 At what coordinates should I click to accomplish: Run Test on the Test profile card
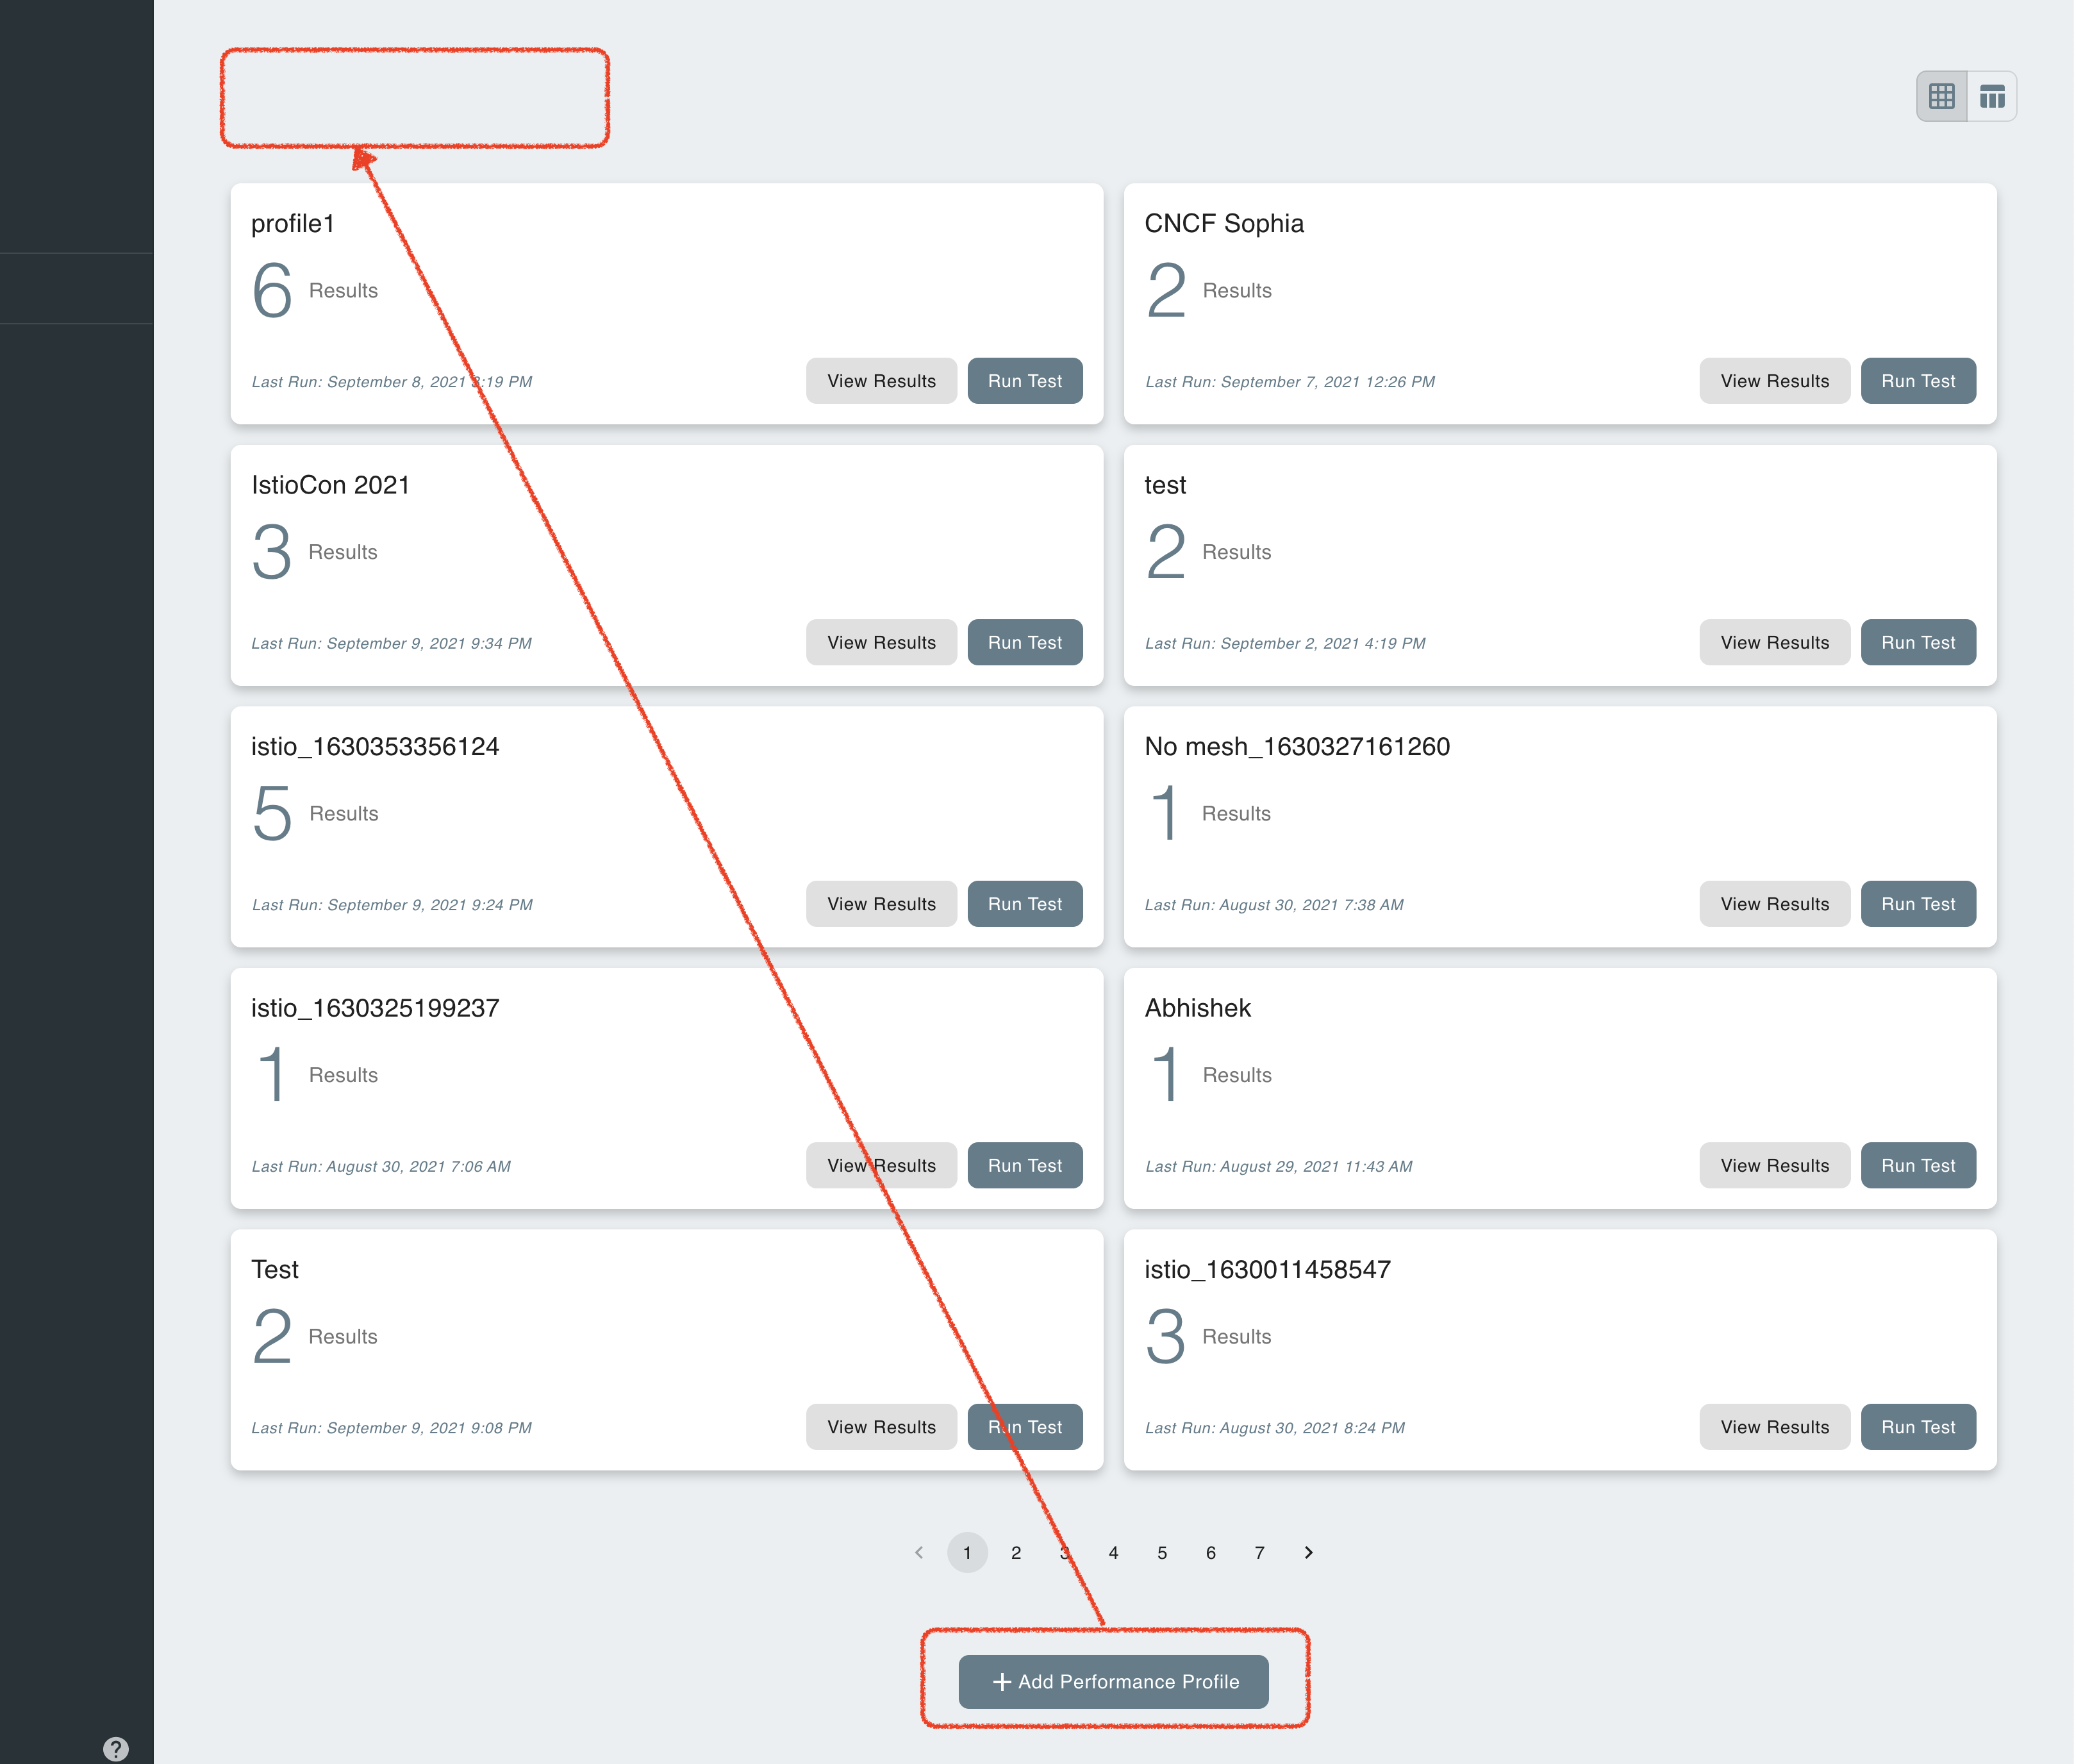coord(1024,1427)
